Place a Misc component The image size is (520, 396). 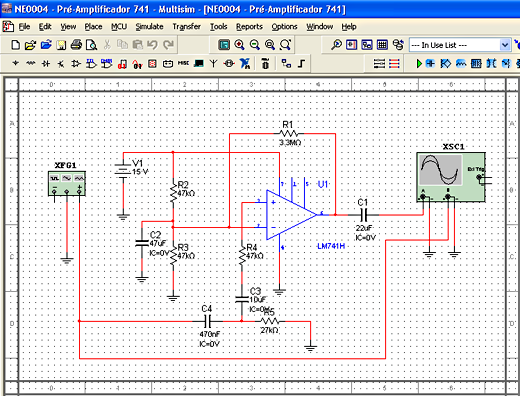183,63
